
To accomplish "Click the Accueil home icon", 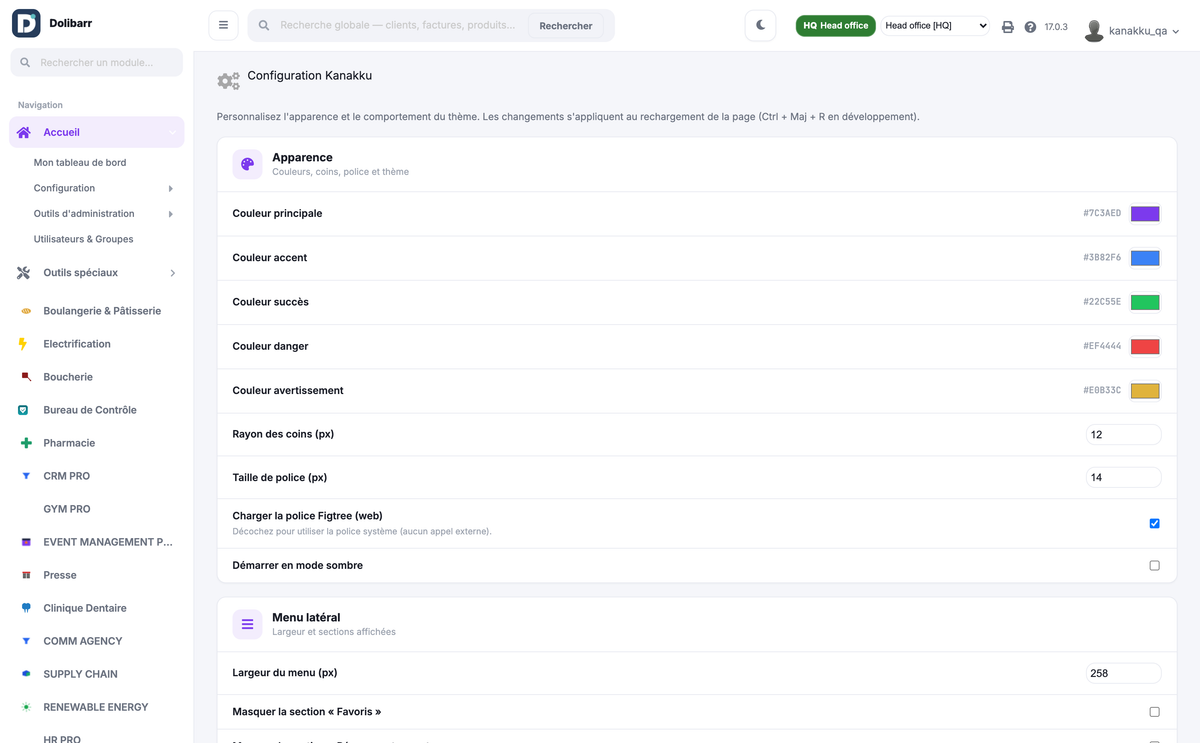I will click(x=24, y=132).
